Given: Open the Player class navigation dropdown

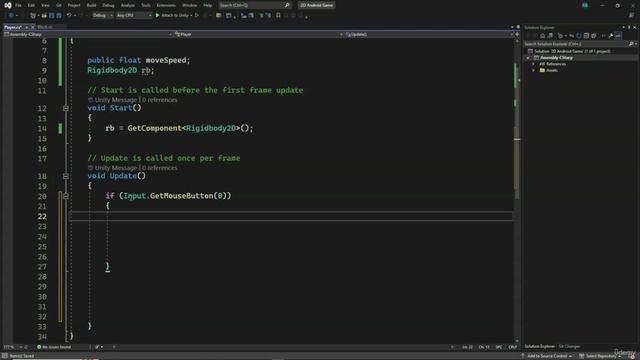Looking at the screenshot, I should click(259, 34).
